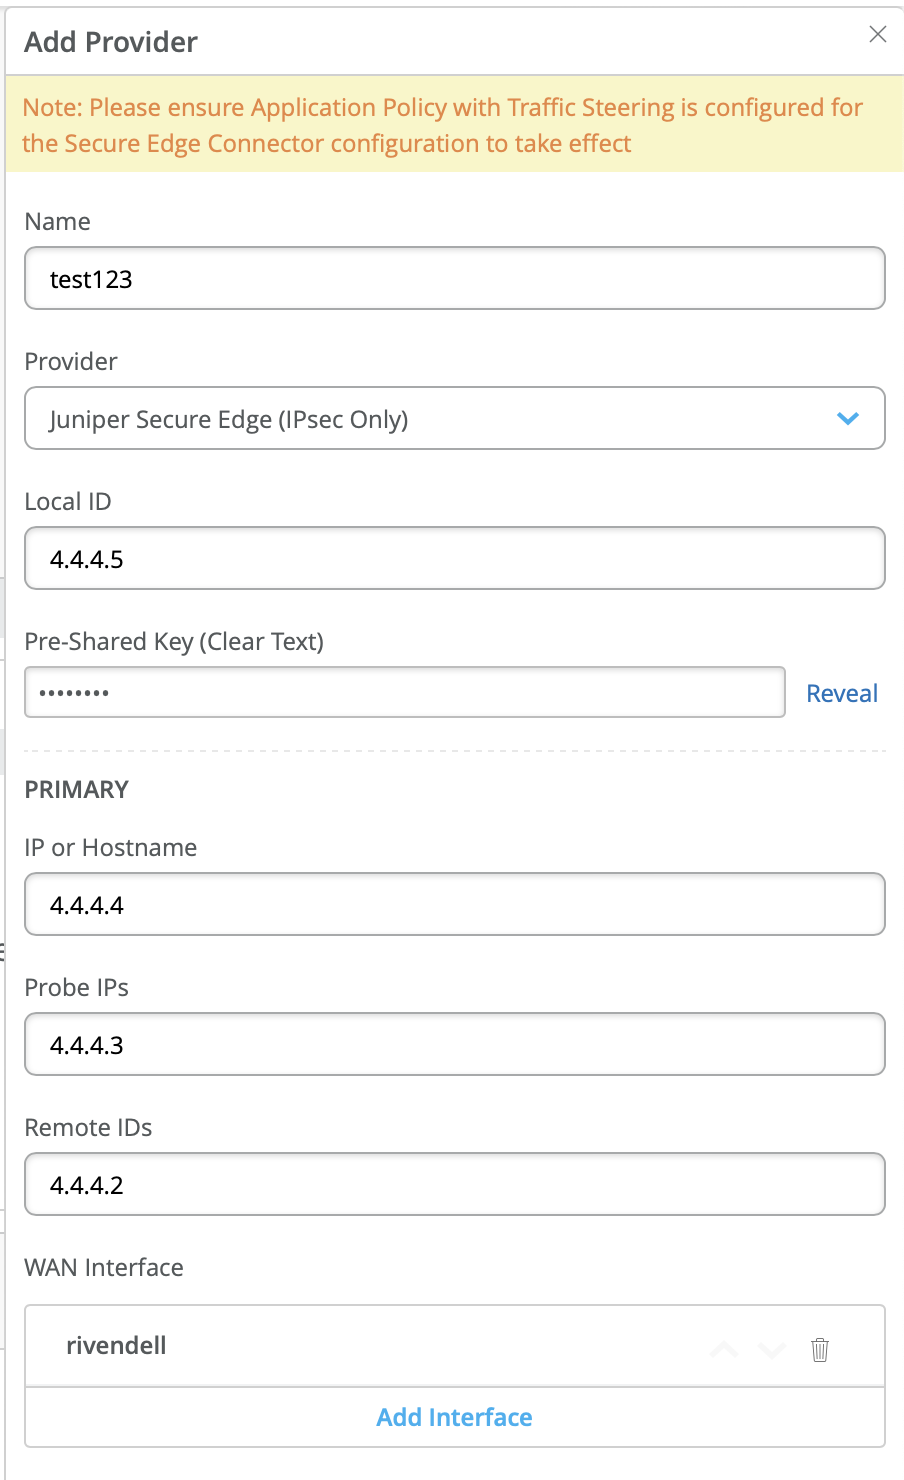Move rivendell interface down
Image resolution: width=904 pixels, height=1480 pixels.
(x=772, y=1349)
